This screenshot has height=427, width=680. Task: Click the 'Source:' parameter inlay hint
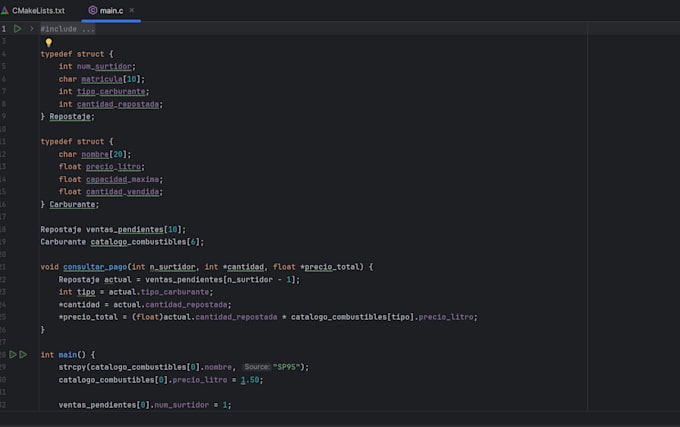[x=256, y=367]
